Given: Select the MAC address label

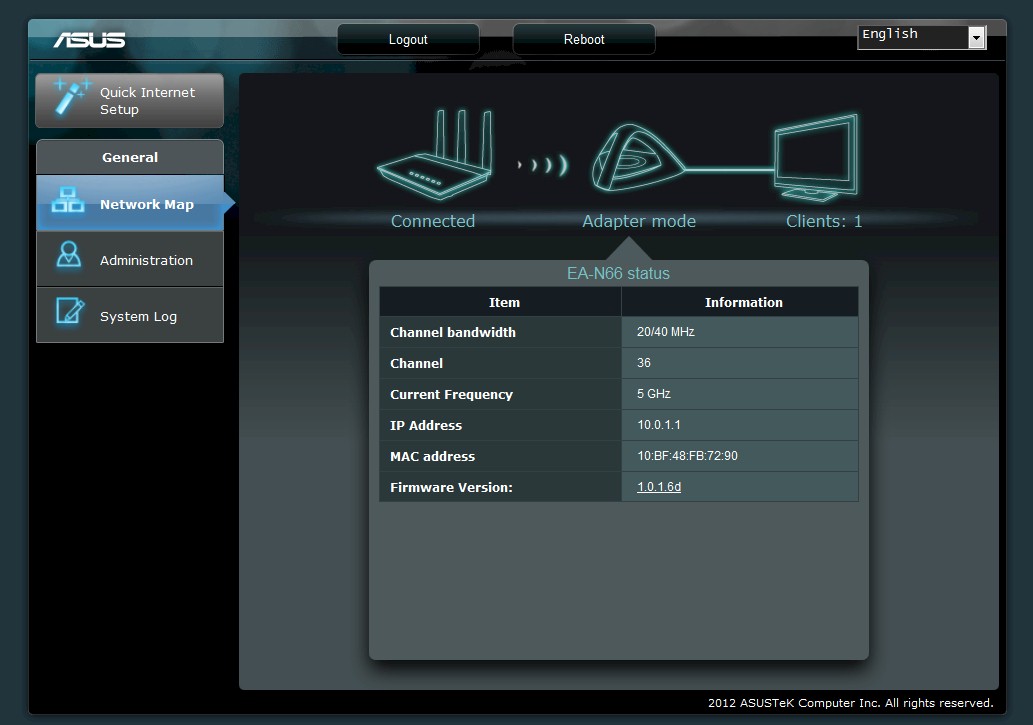Looking at the screenshot, I should click(x=432, y=456).
